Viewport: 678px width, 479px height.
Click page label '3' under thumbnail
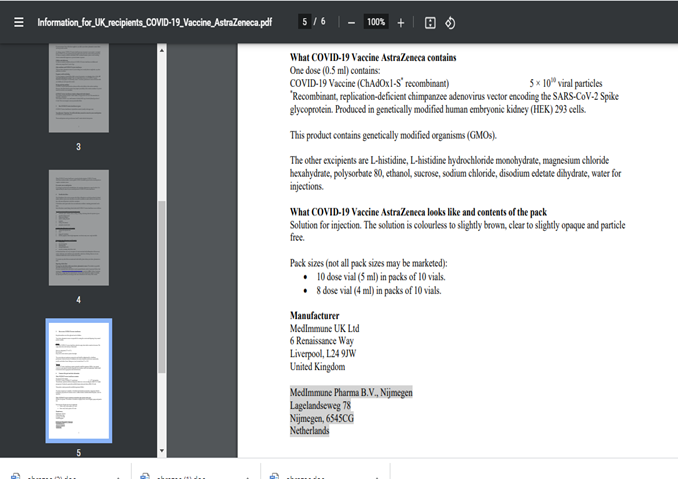point(78,147)
